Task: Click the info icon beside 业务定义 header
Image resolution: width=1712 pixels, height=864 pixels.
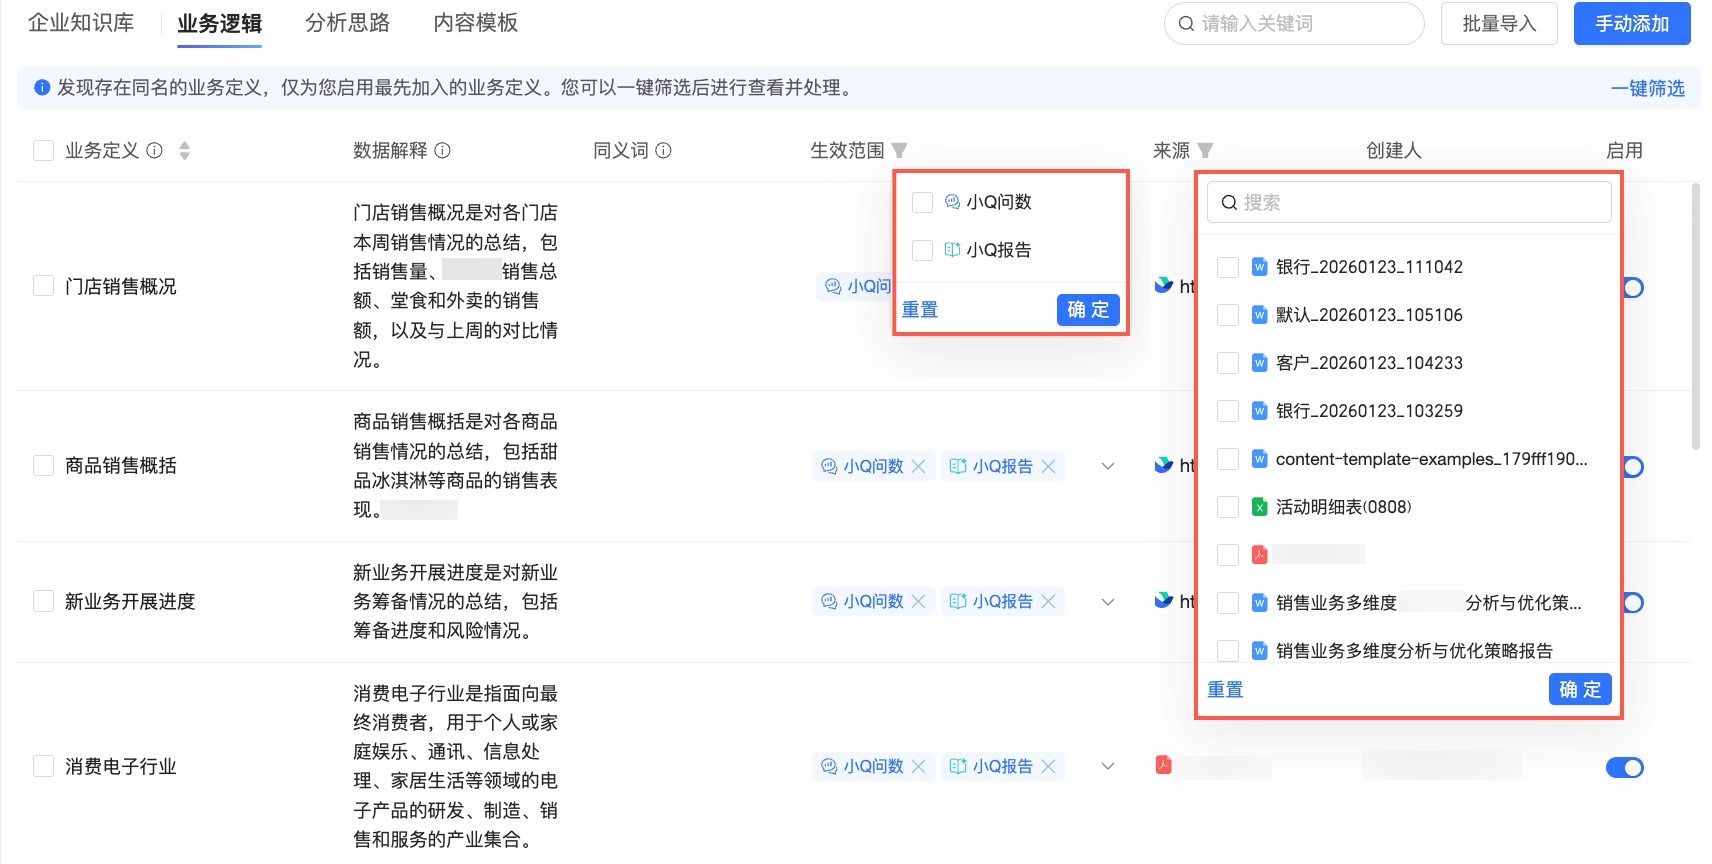Action: coord(154,150)
